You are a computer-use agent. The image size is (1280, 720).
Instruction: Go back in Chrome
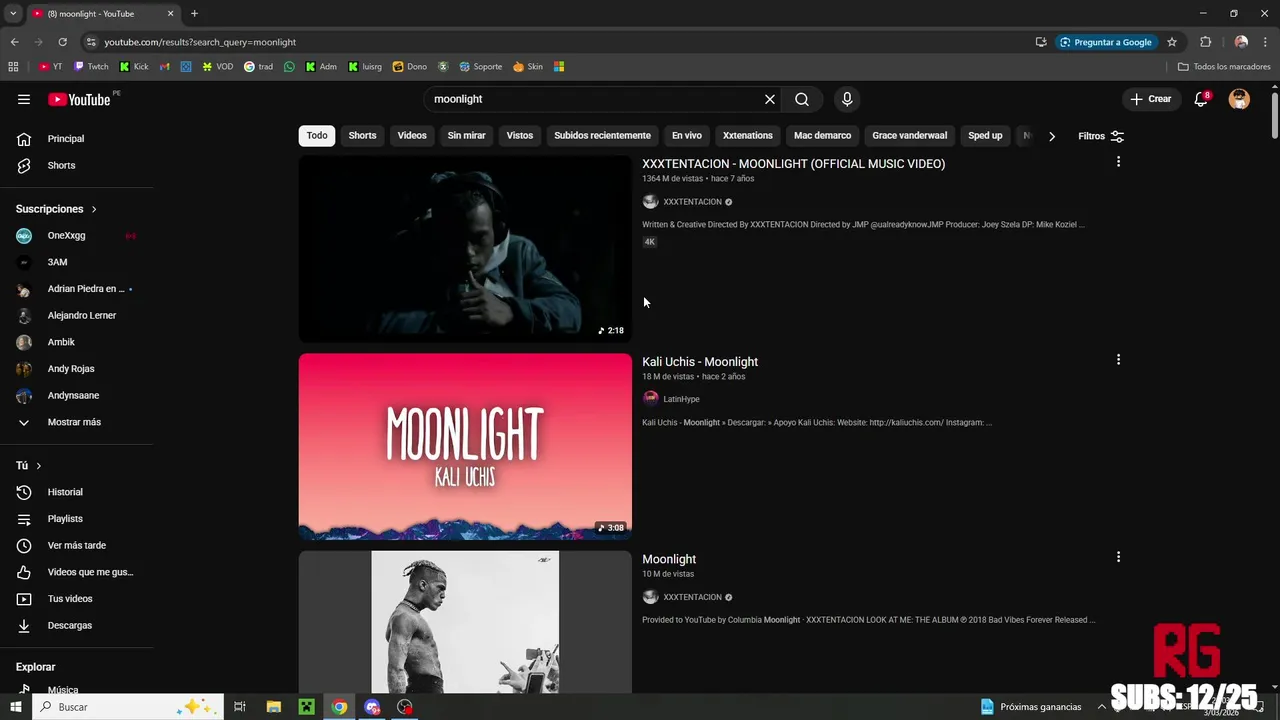(x=15, y=42)
